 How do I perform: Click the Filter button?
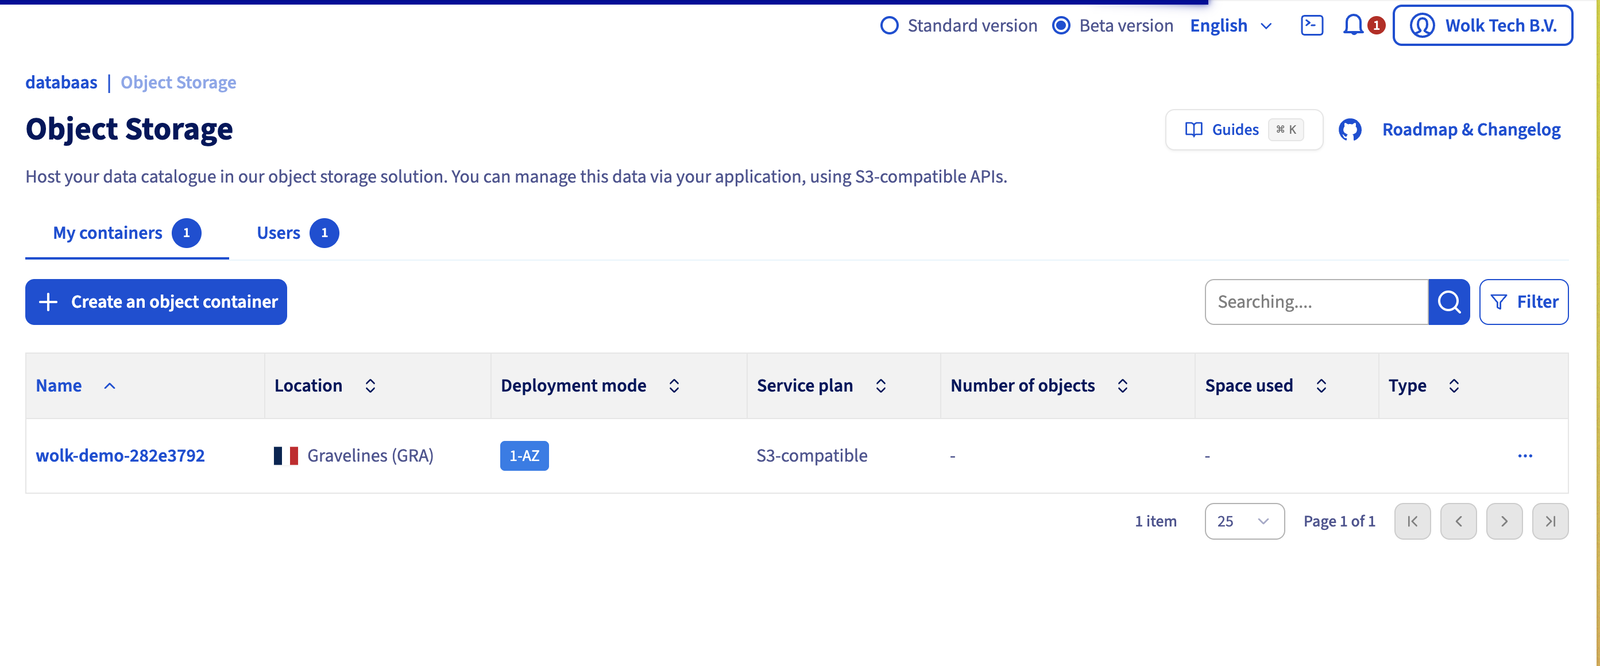pyautogui.click(x=1524, y=302)
